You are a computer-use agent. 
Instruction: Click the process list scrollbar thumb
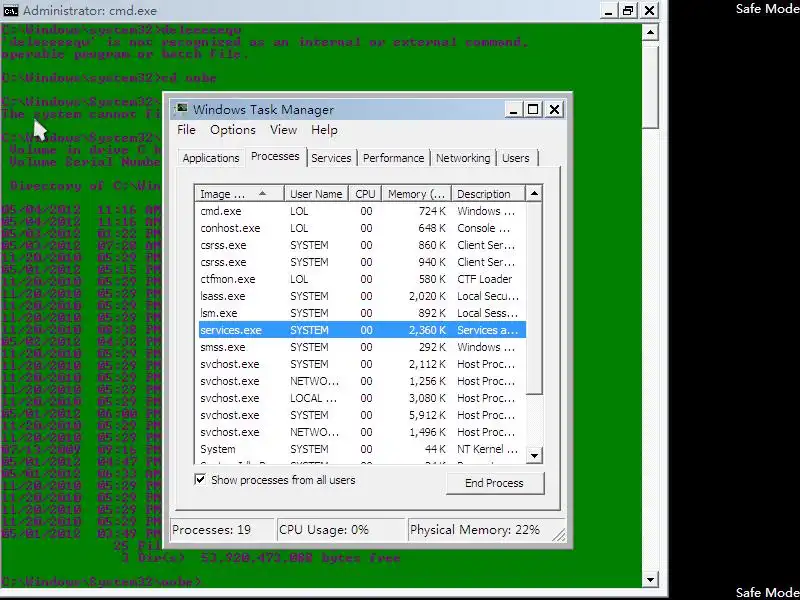point(534,298)
